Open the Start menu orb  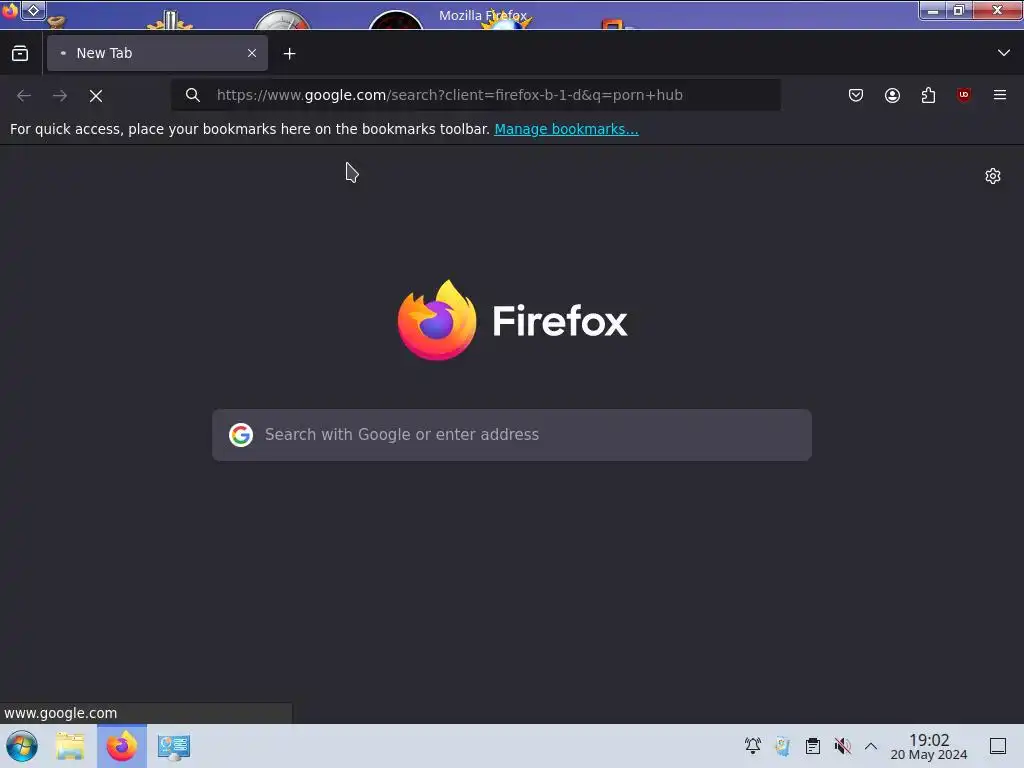click(x=22, y=746)
